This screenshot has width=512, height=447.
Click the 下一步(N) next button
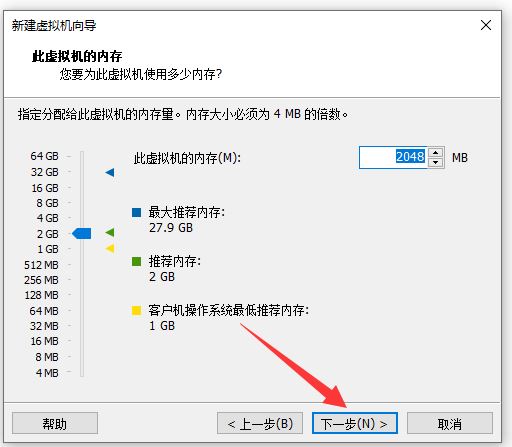point(355,423)
